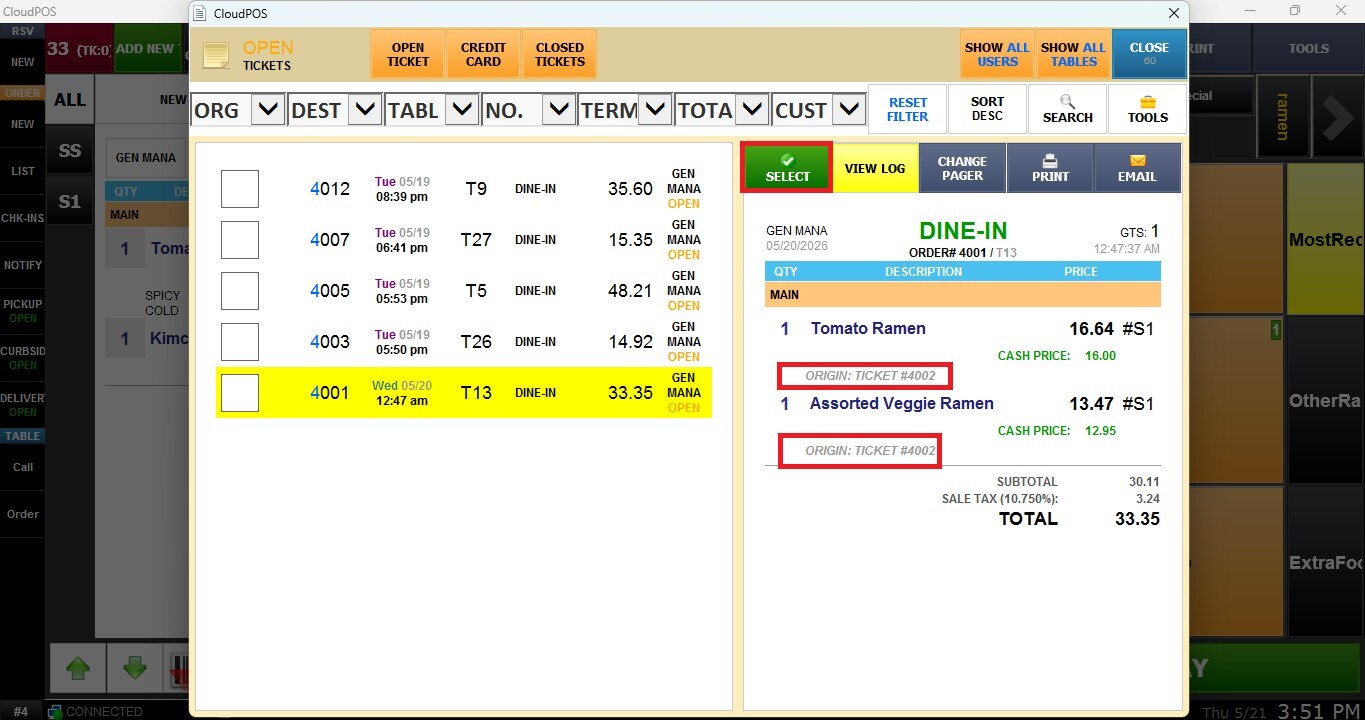Click NOTIFY in the left sidebar
This screenshot has height=720, width=1365.
[x=22, y=265]
